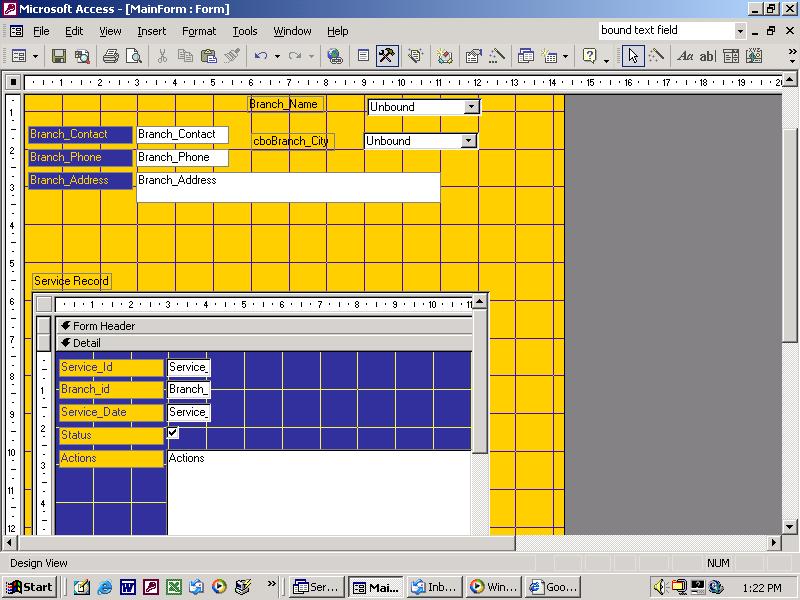This screenshot has height=600, width=800.
Task: Launch Excel from quick launch
Action: (173, 587)
